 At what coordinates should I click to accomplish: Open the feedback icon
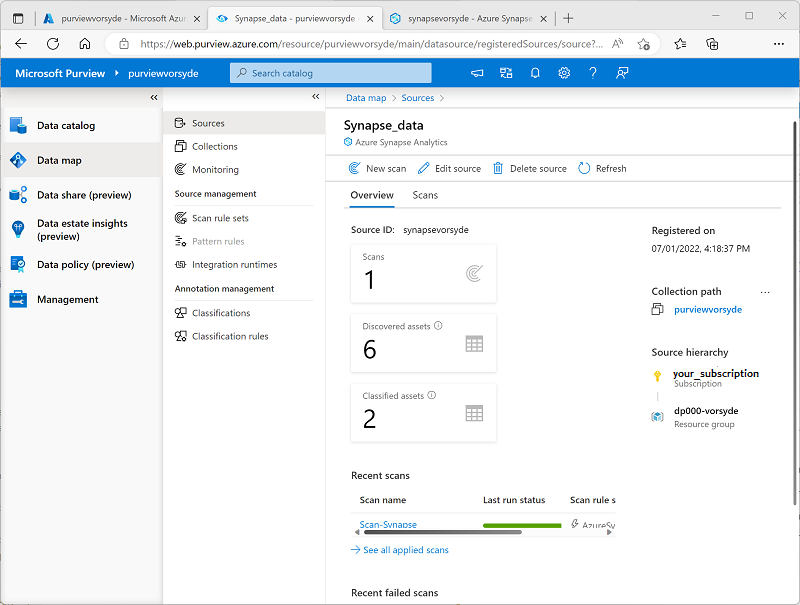point(622,73)
